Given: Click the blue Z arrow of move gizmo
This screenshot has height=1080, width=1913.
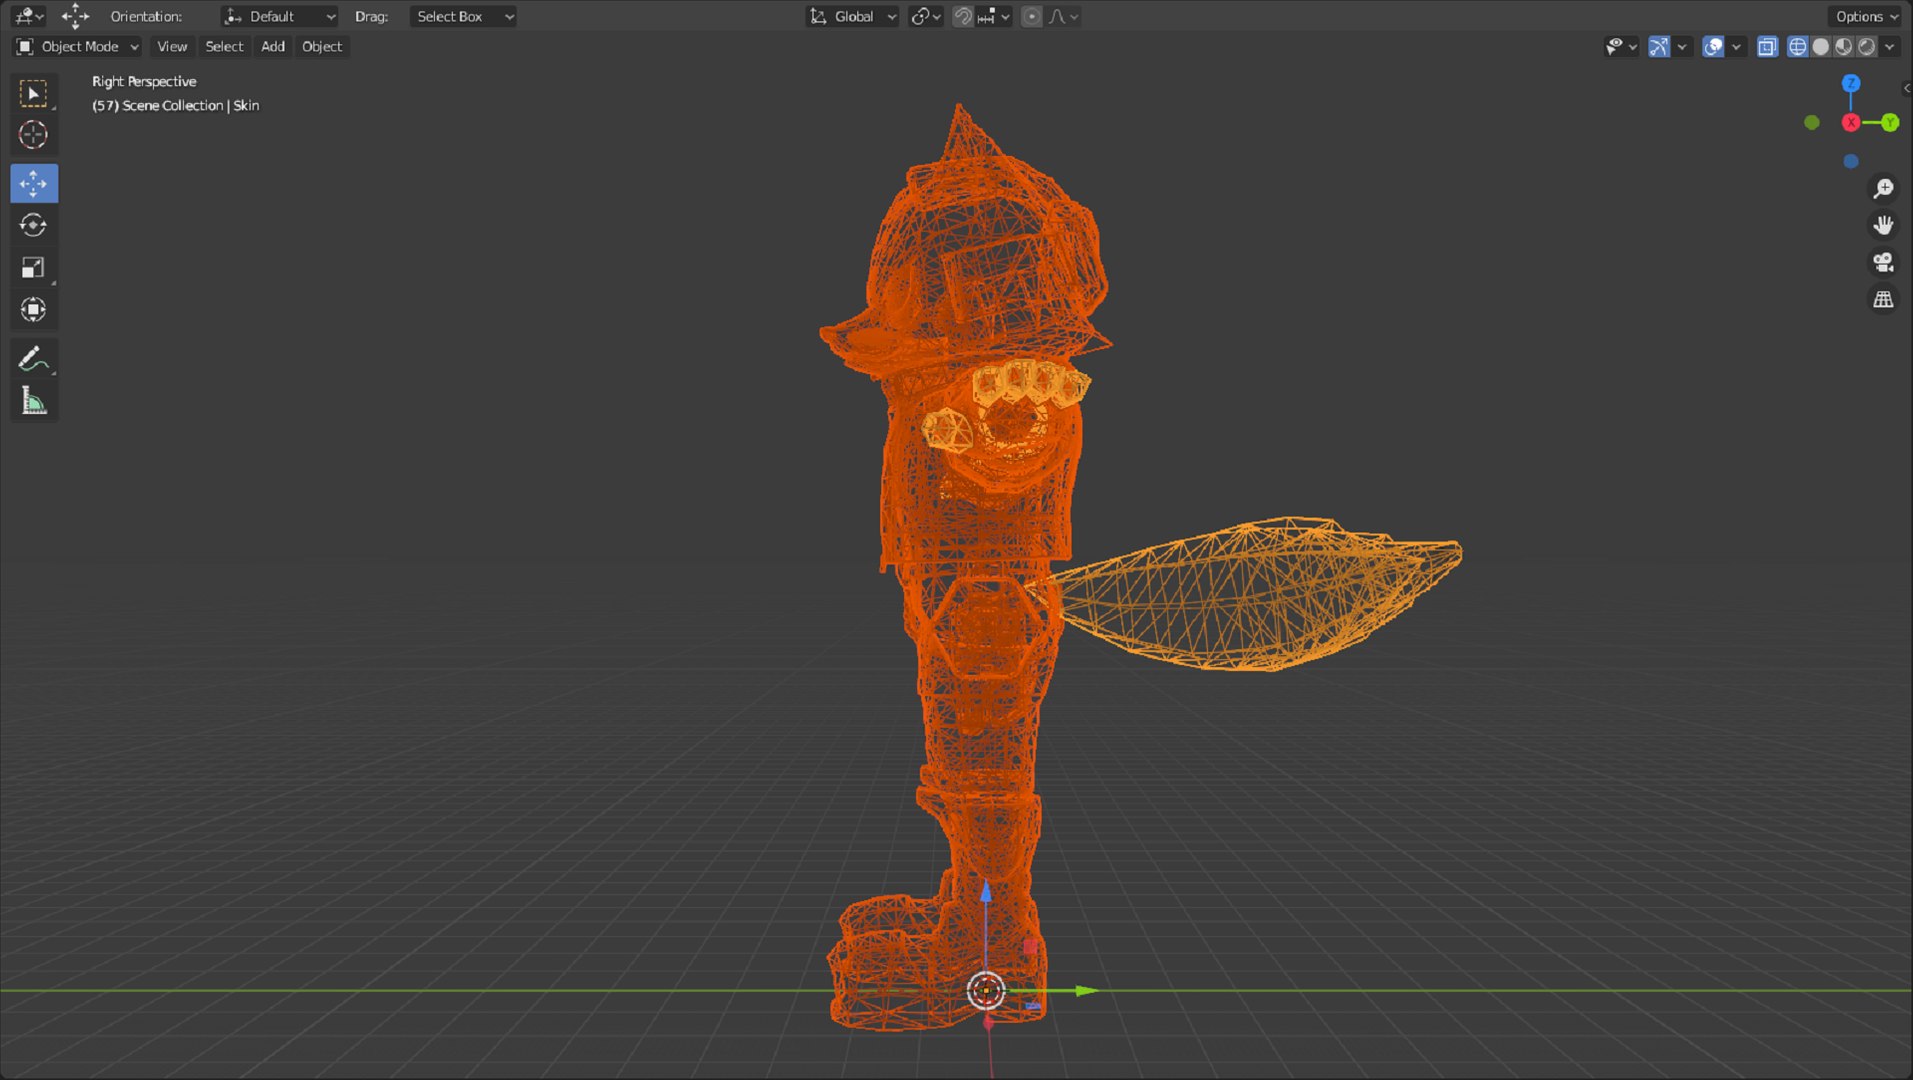Looking at the screenshot, I should click(x=986, y=890).
